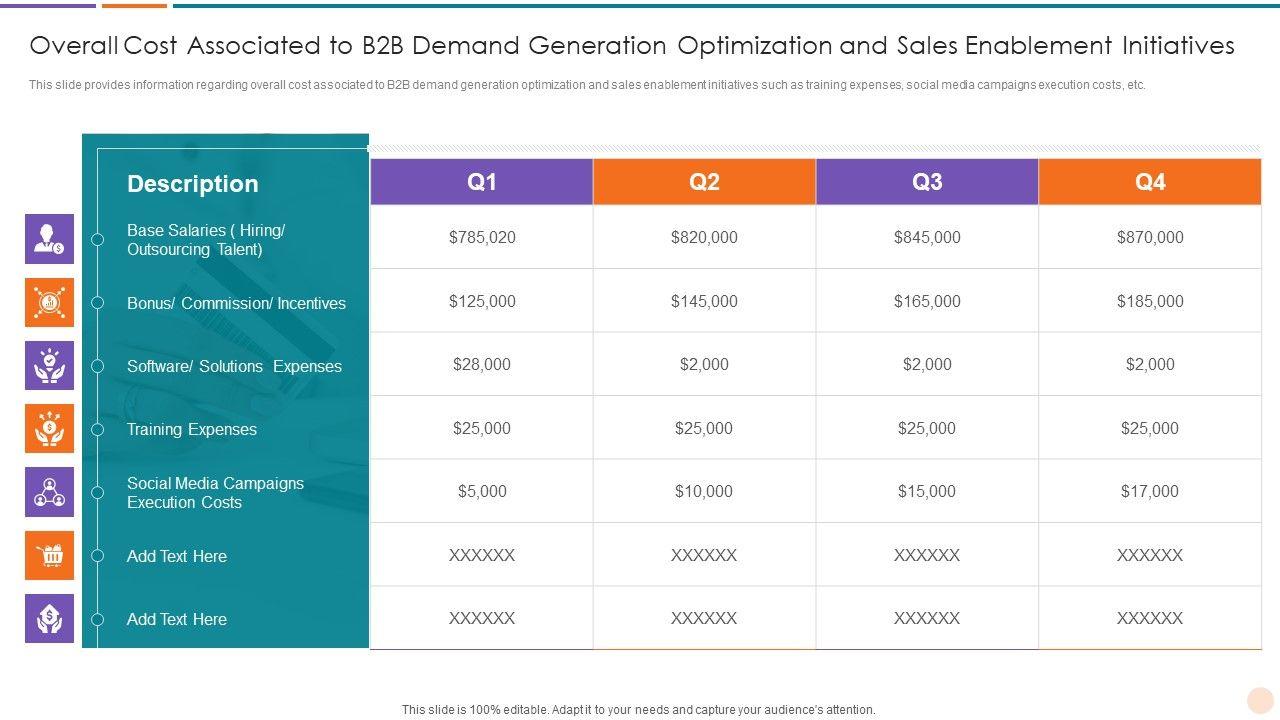Select the Bonus/Commission/Incentives orange icon
The image size is (1280, 720).
point(49,302)
